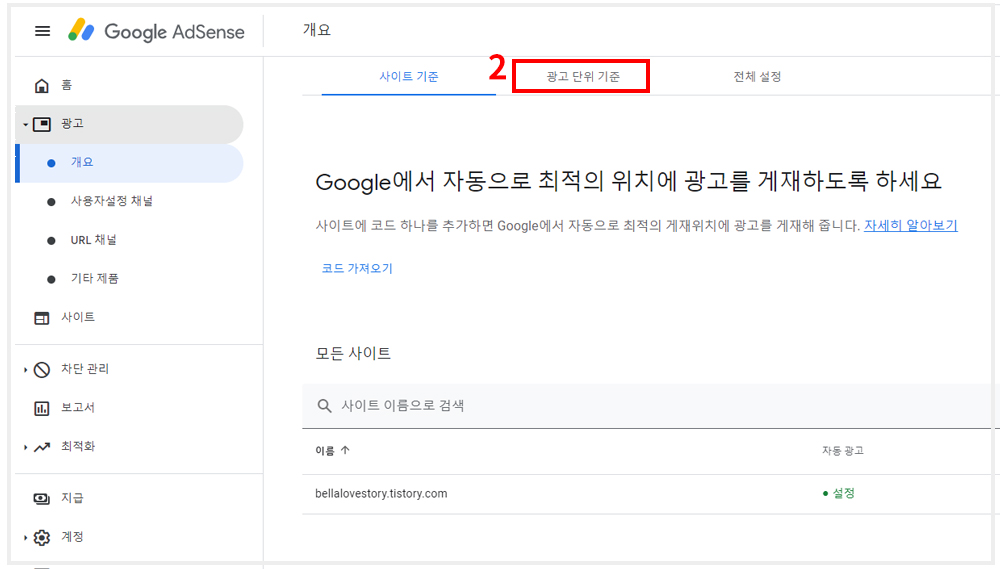Switch to the 광고 단위 기준 tab
Image resolution: width=1000 pixels, height=569 pixels.
583,77
